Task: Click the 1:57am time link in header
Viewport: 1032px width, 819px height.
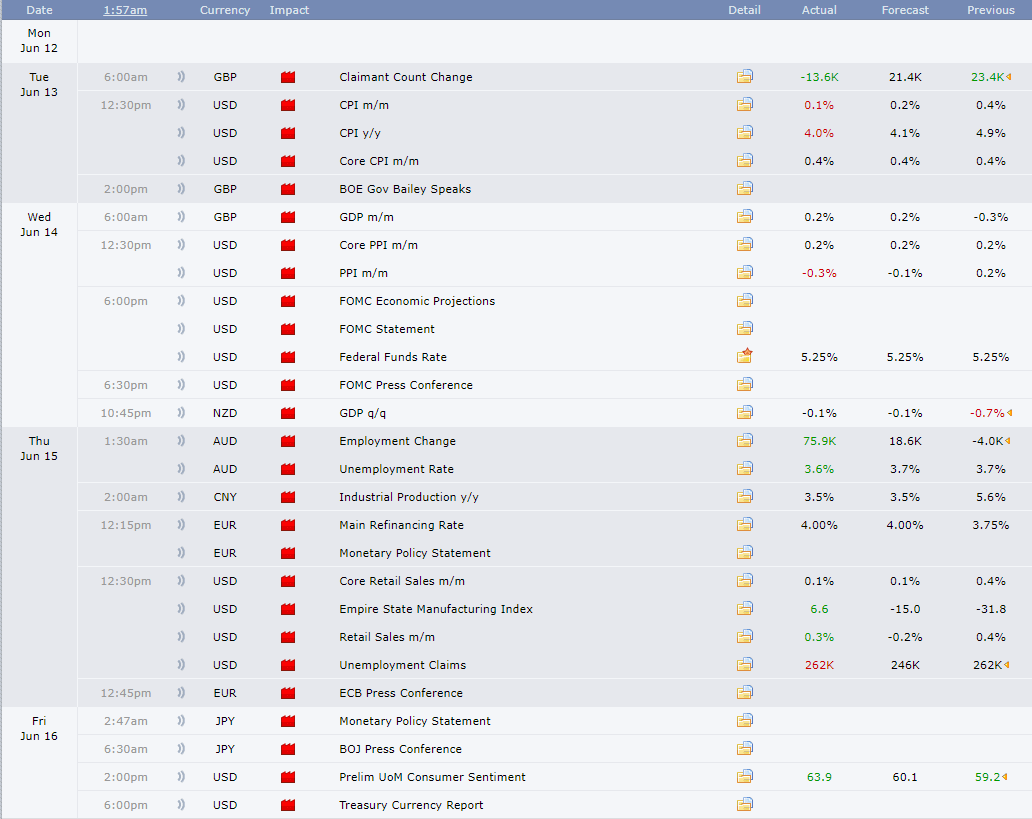Action: (125, 10)
